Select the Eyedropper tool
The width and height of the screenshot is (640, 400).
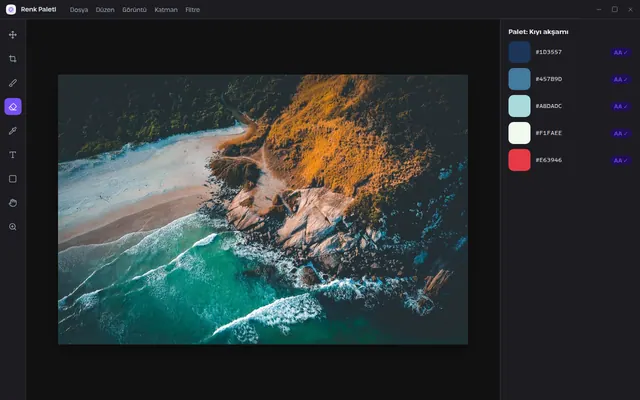point(13,131)
